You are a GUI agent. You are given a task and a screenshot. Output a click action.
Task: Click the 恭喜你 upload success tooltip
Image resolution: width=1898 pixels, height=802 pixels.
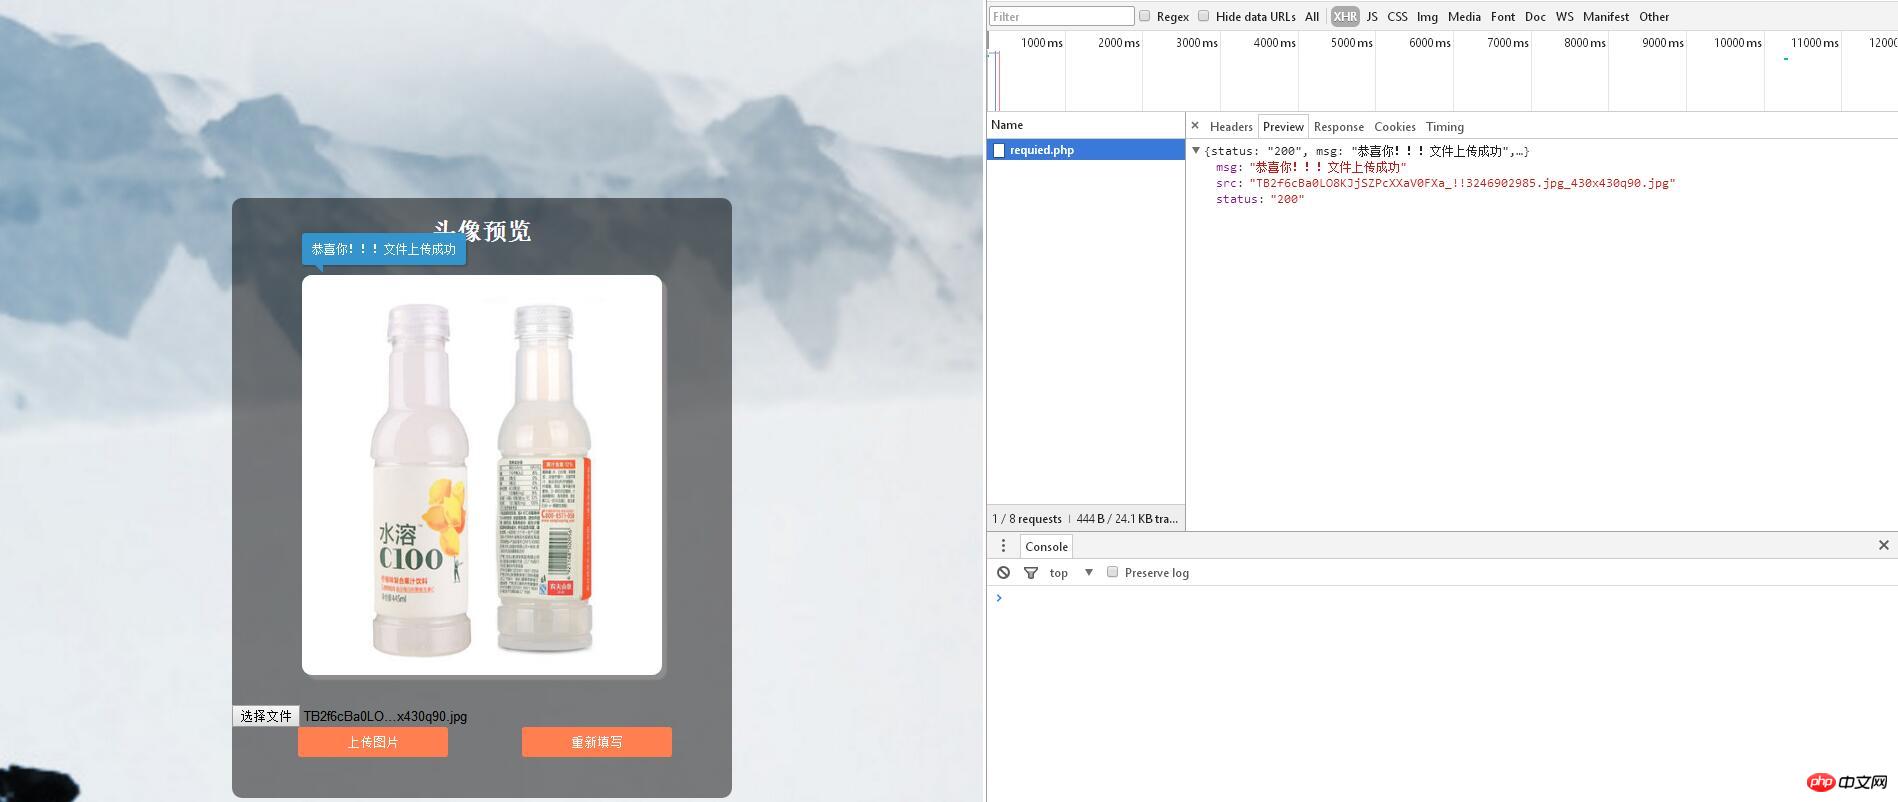pos(384,250)
